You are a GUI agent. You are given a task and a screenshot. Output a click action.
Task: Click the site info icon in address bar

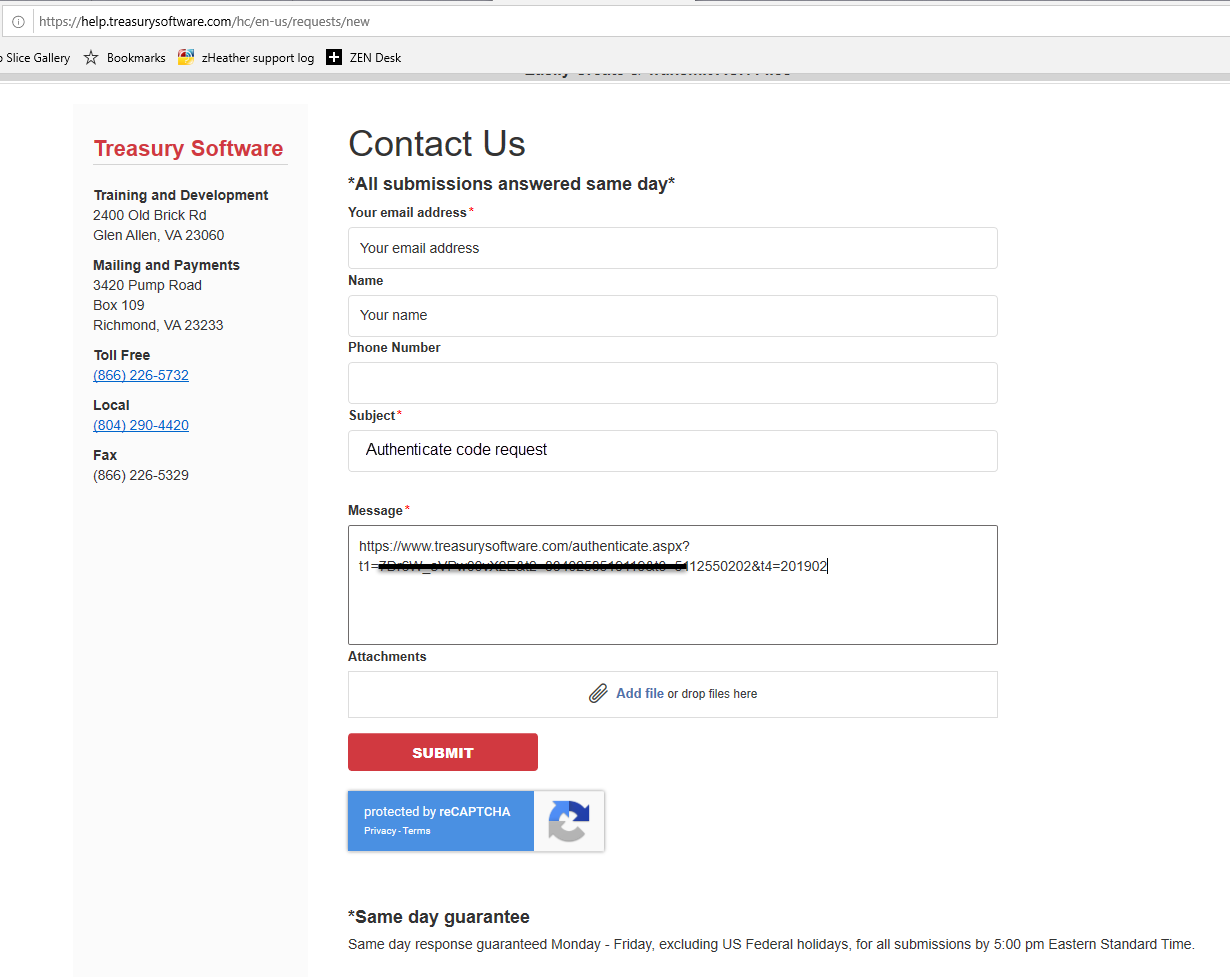pyautogui.click(x=18, y=21)
